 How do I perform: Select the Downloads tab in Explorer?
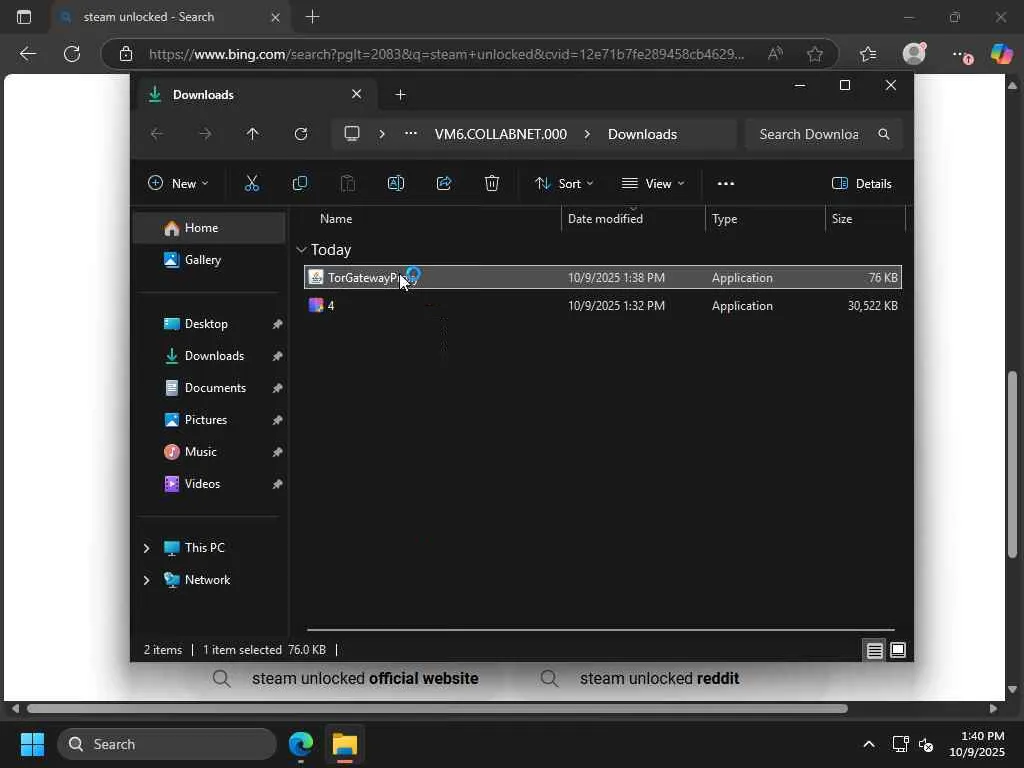[255, 95]
